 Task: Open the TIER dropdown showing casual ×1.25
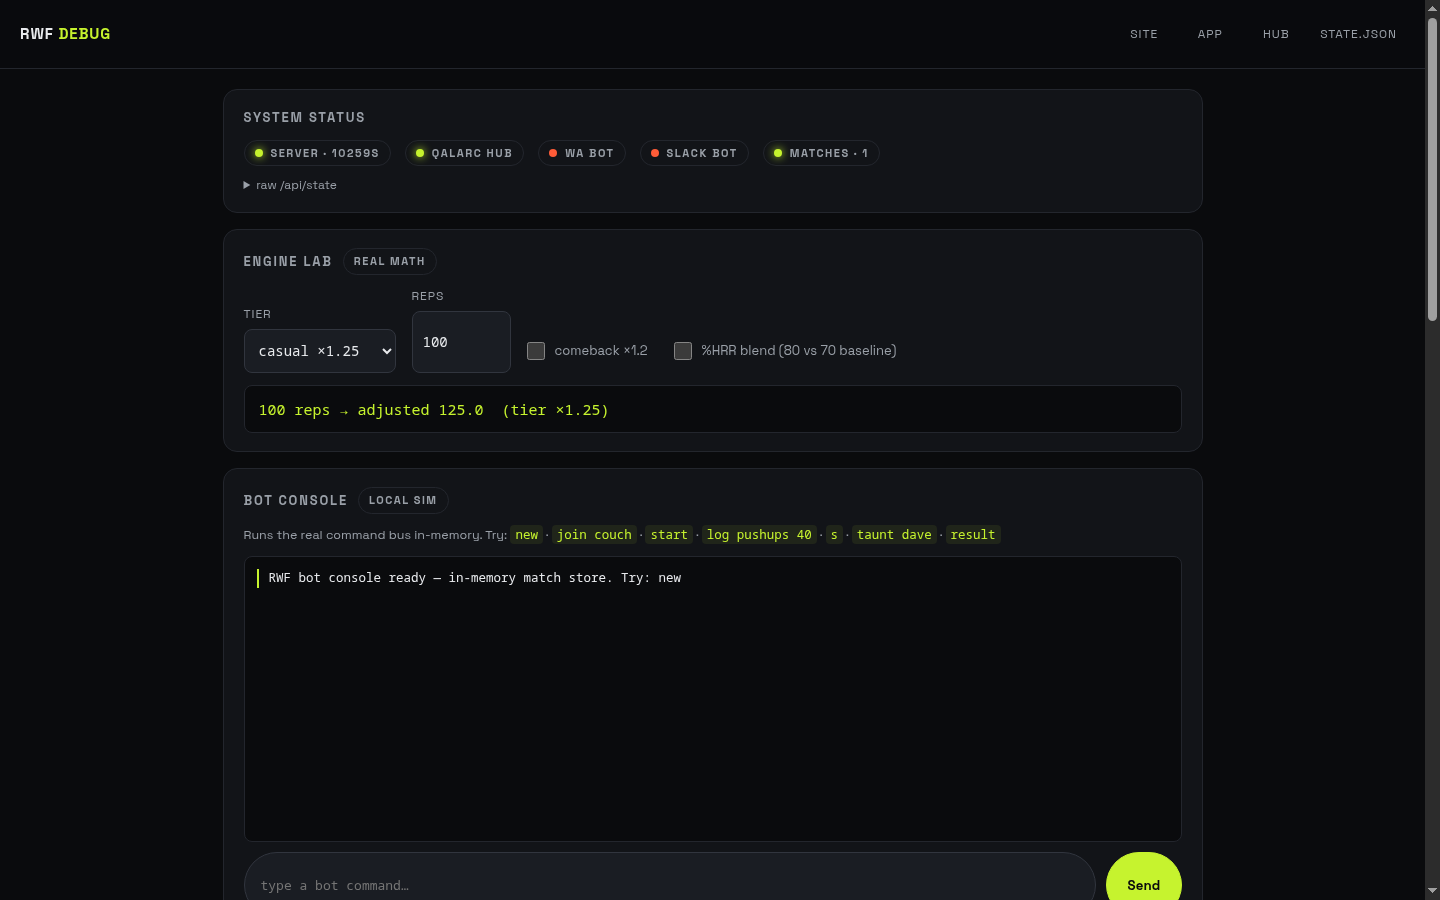320,351
